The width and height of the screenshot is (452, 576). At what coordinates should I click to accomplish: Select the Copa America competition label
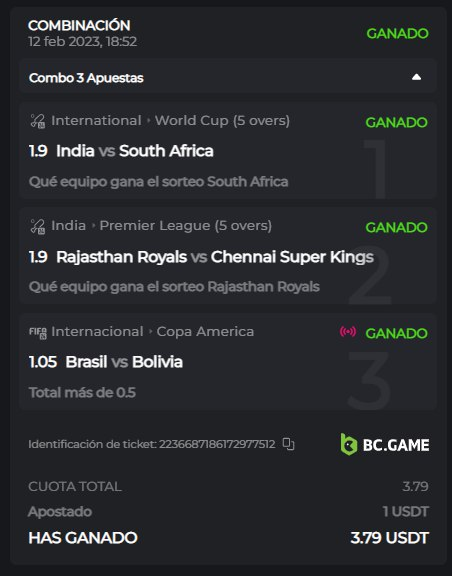pos(205,331)
